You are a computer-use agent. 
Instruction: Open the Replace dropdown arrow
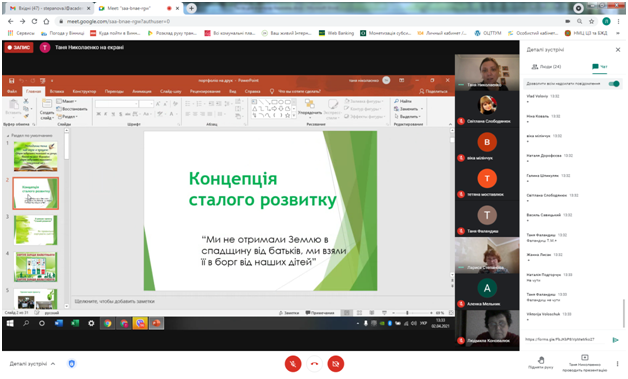point(421,109)
